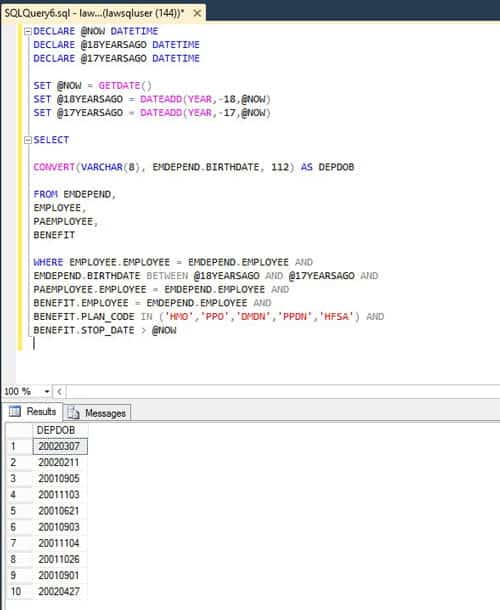This screenshot has width=500, height=610.
Task: Click the GETDATE function in editor
Action: coord(119,86)
